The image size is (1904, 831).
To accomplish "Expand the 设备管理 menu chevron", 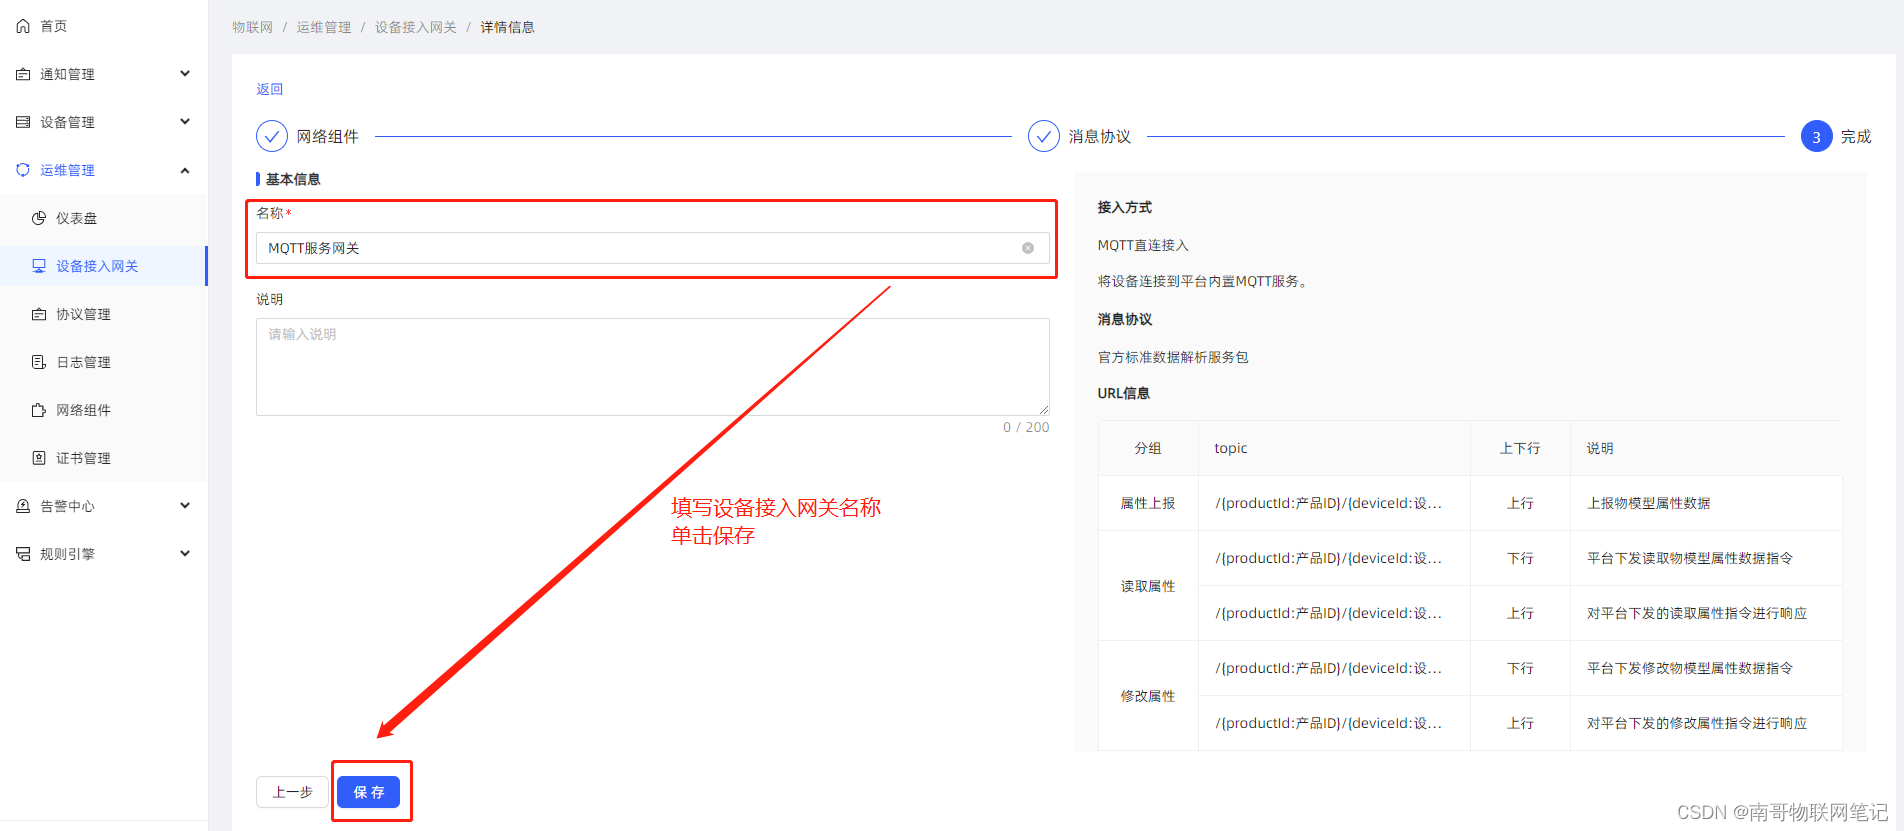I will tap(185, 121).
